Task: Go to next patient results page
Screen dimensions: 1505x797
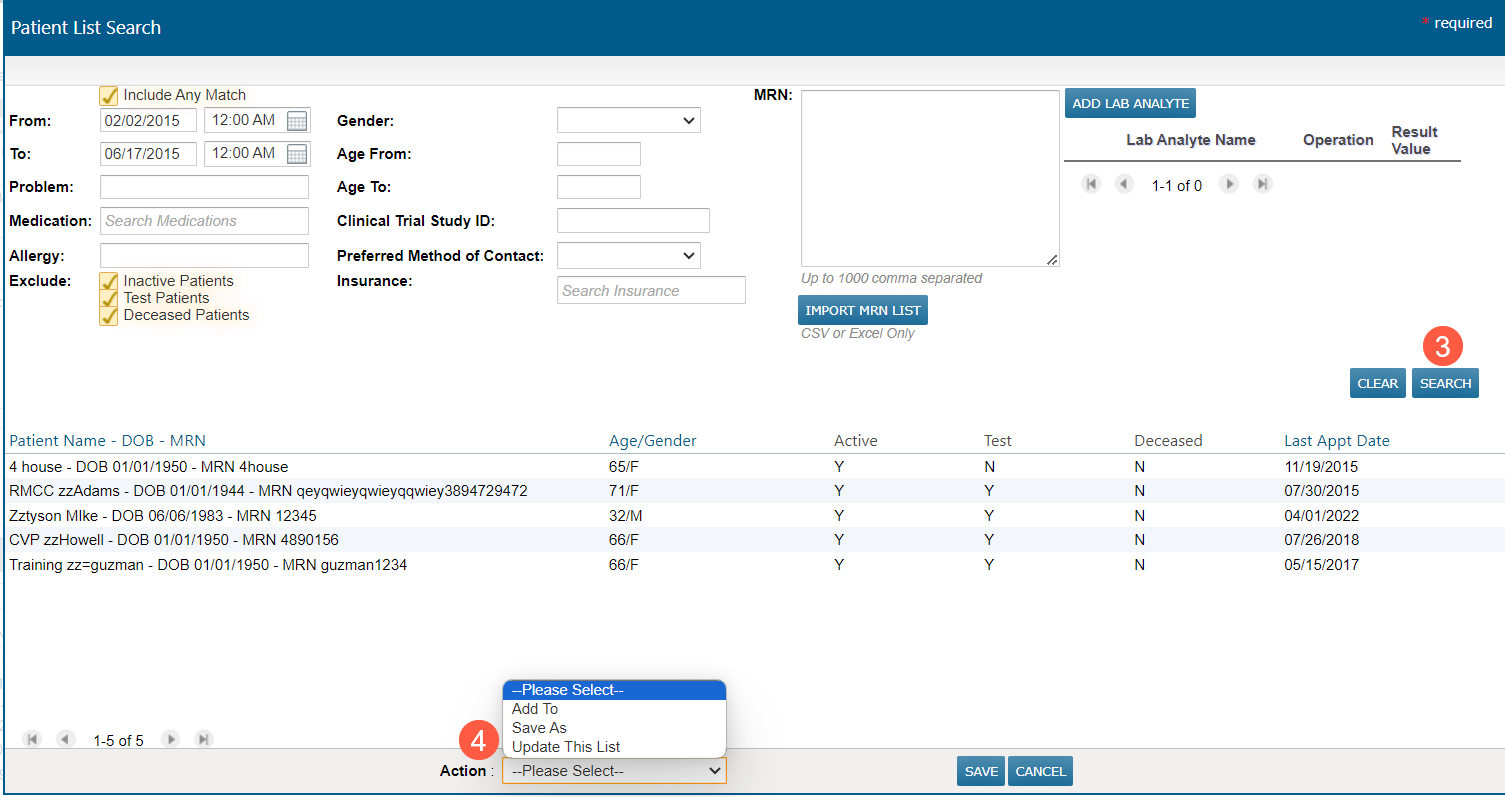Action: coord(171,740)
